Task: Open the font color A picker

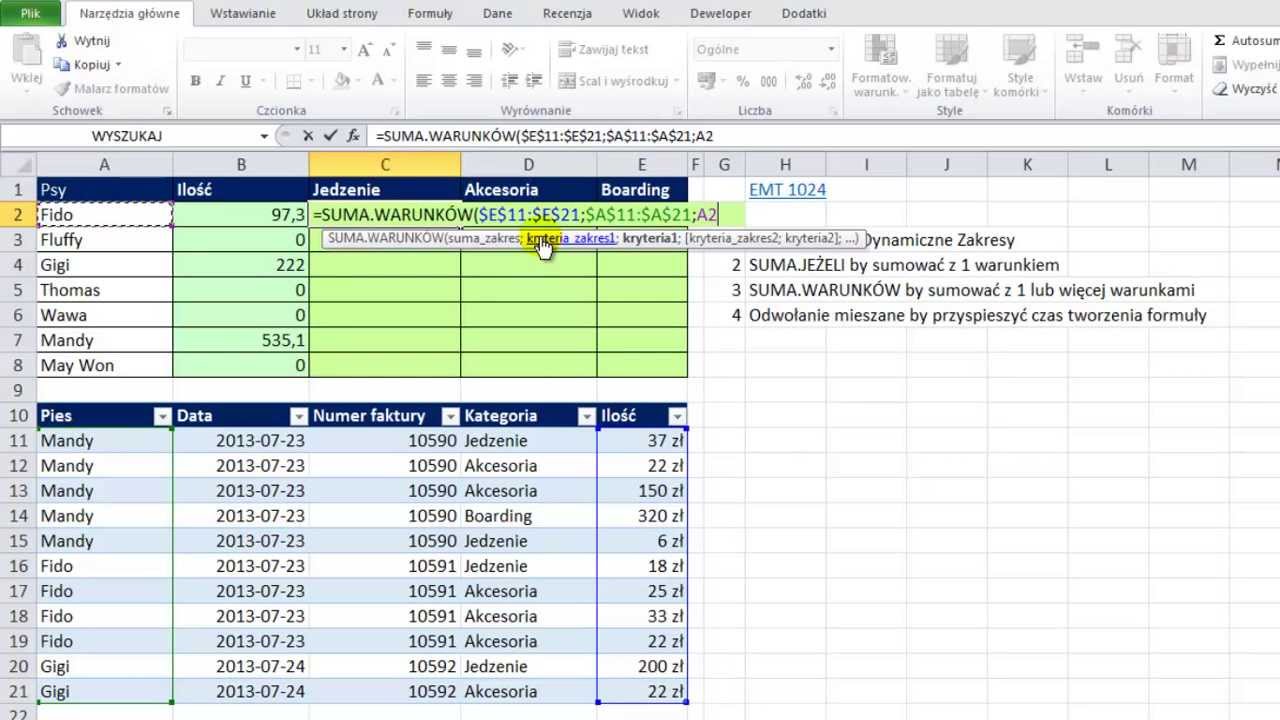Action: [x=377, y=81]
